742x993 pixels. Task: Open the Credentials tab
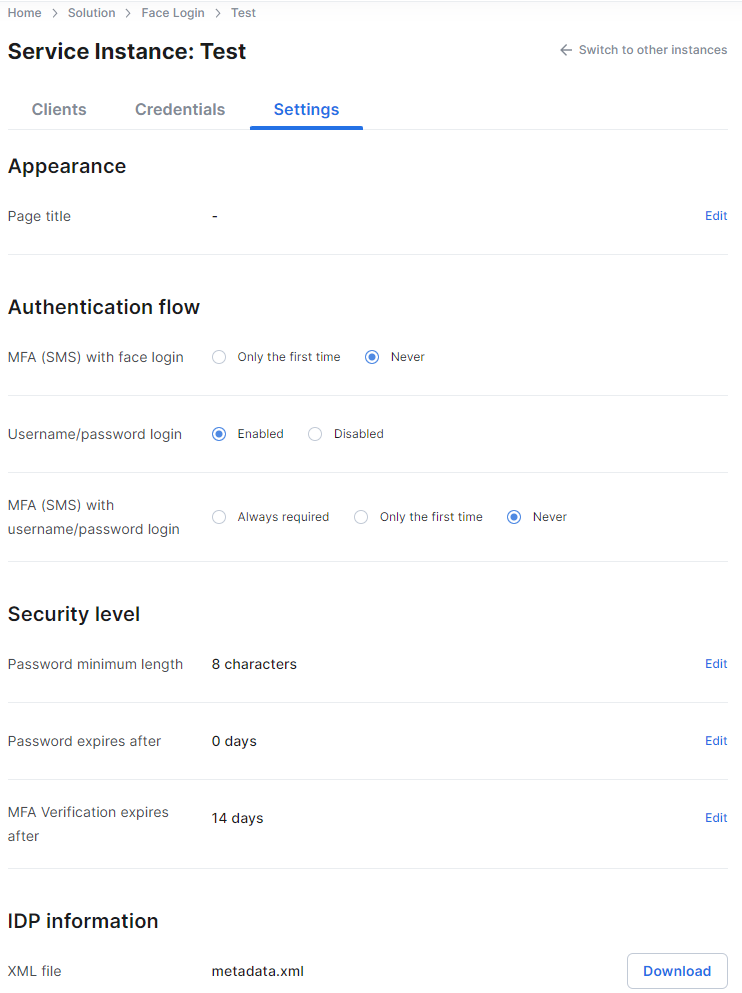click(180, 109)
